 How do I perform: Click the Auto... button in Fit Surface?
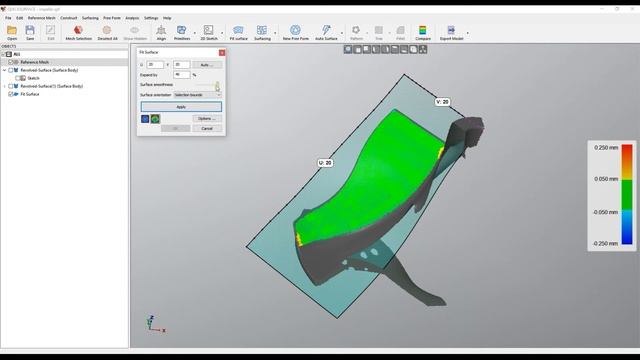(207, 65)
